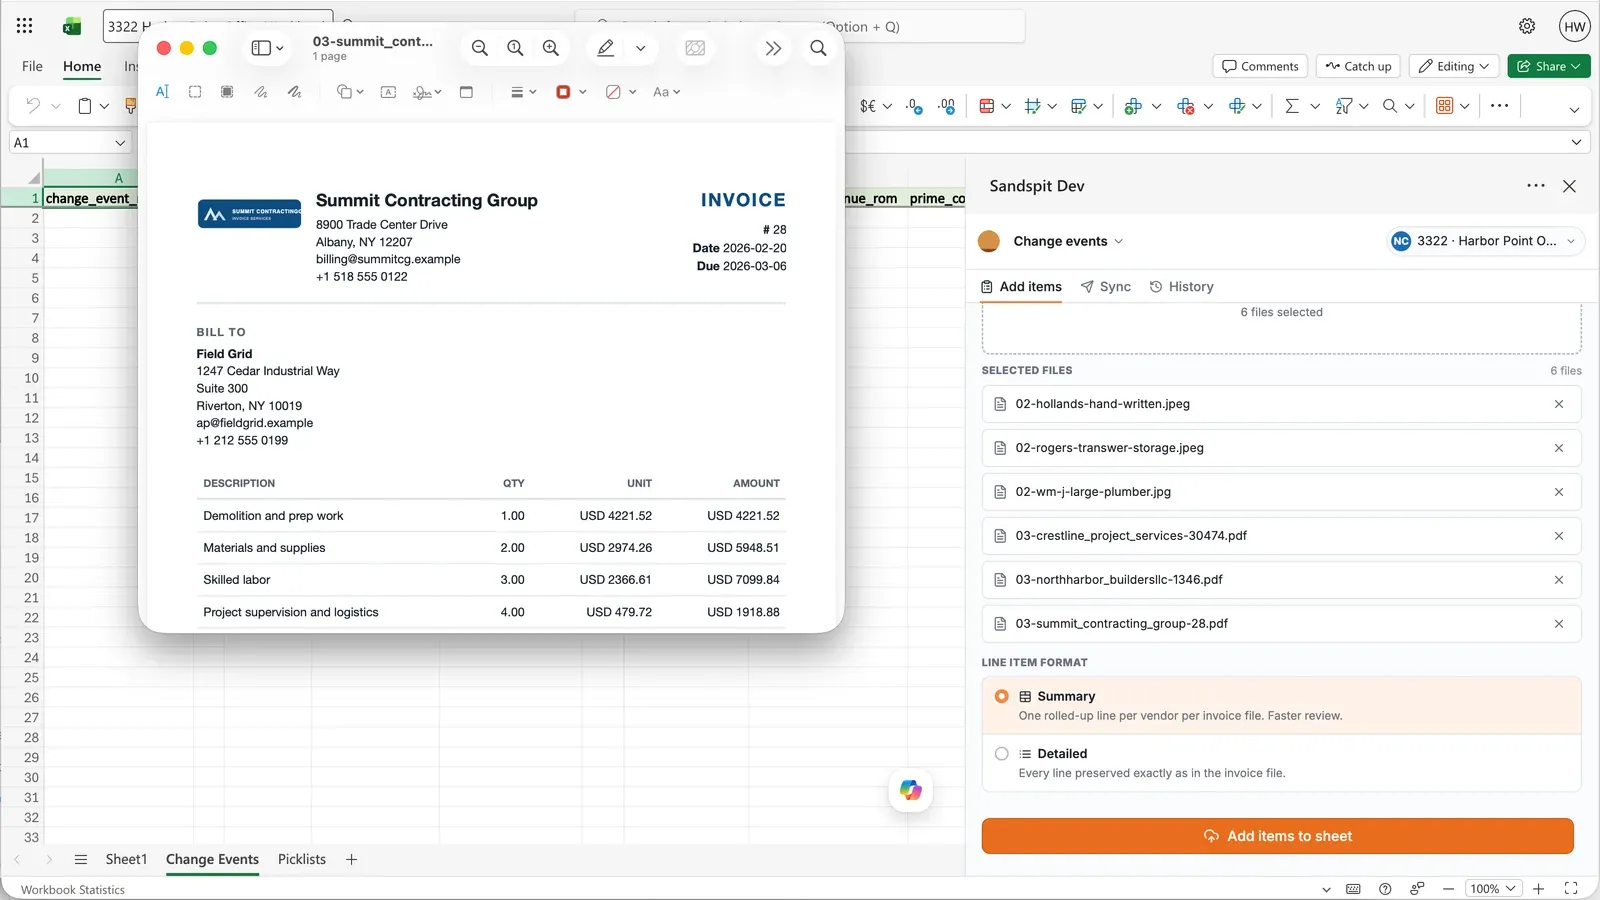Open Workbook Statistics

73,890
